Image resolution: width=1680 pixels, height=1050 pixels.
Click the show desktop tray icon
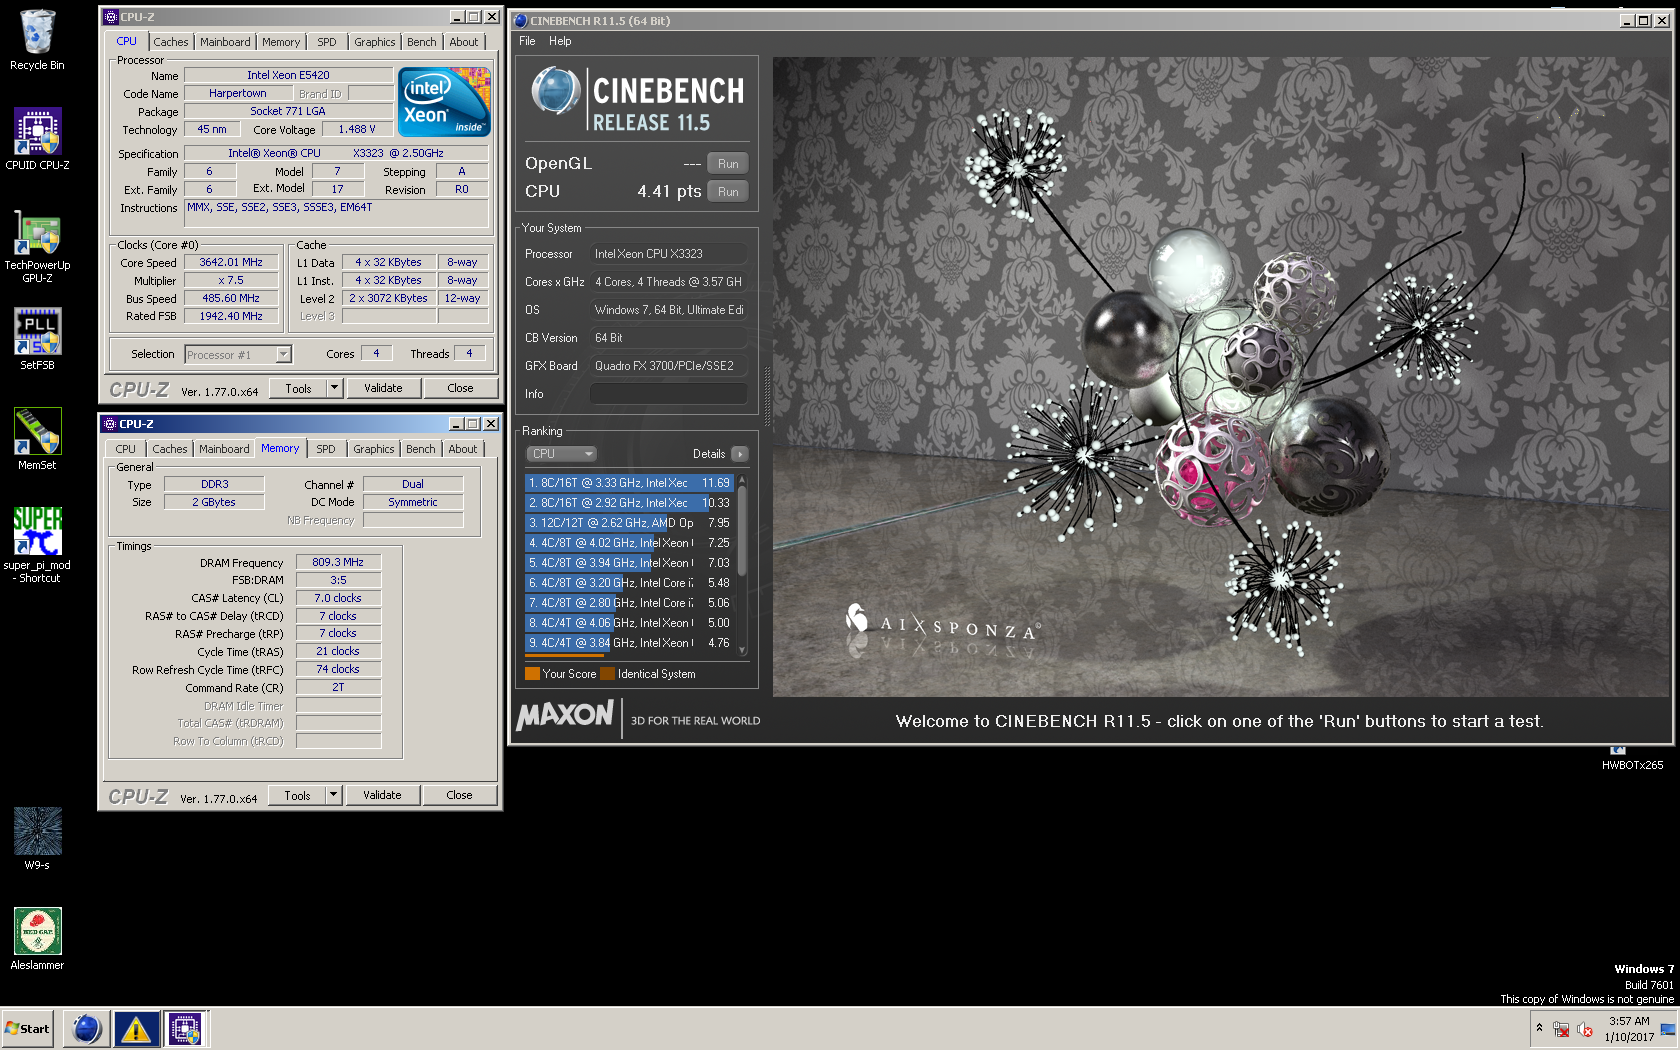click(x=1667, y=1029)
